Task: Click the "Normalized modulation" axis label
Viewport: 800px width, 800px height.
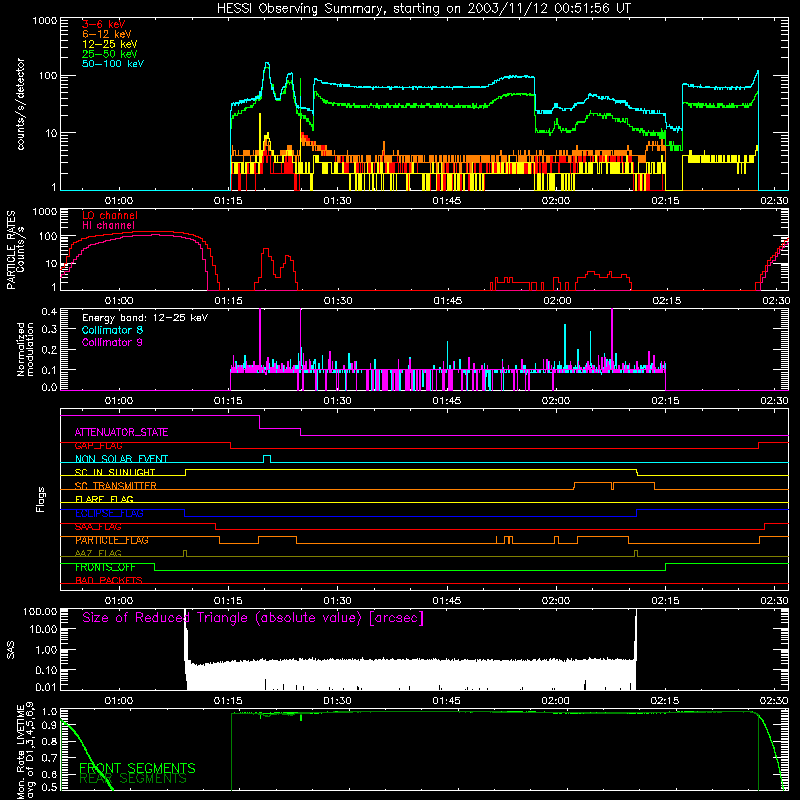Action: [25, 349]
